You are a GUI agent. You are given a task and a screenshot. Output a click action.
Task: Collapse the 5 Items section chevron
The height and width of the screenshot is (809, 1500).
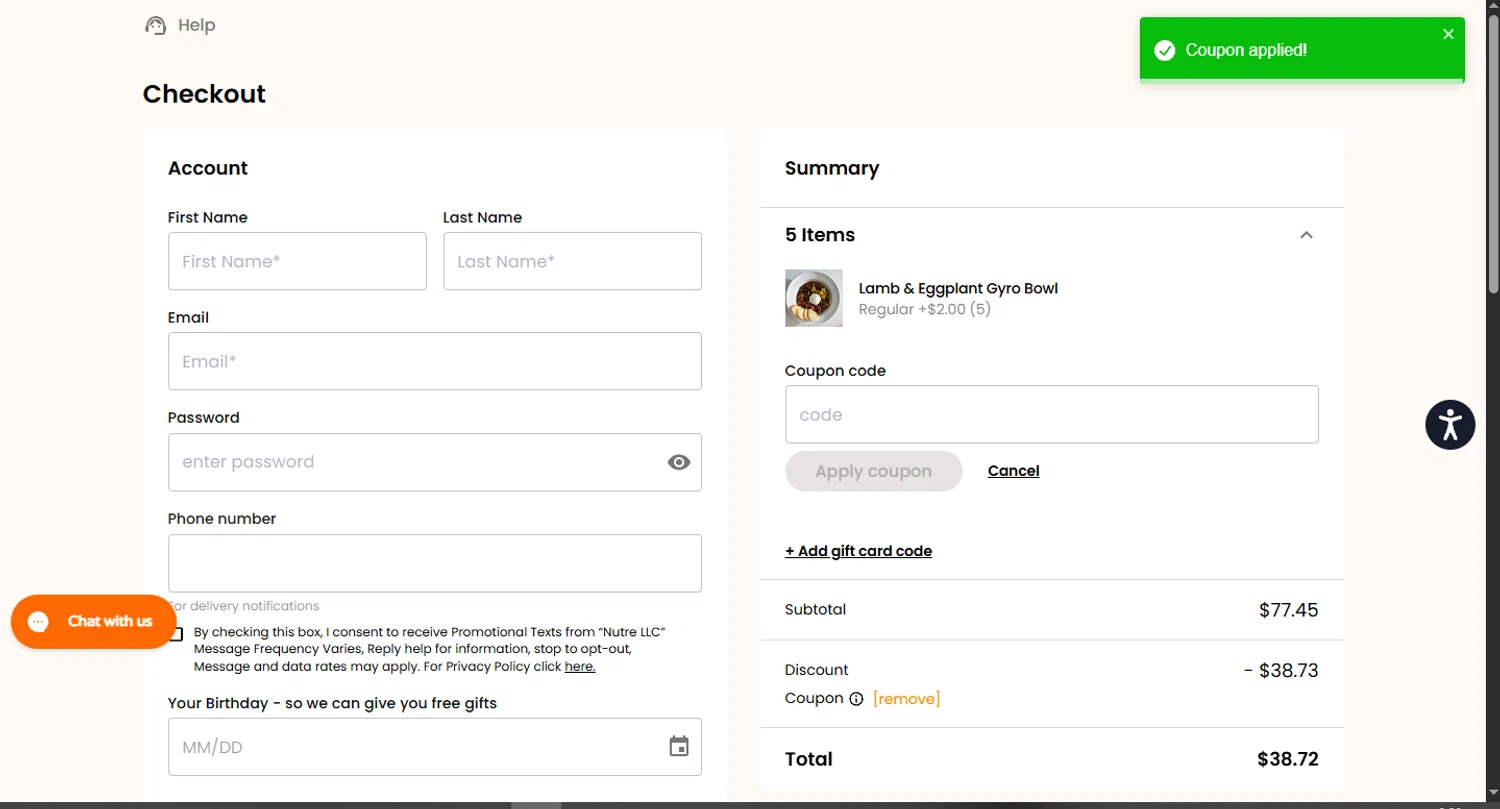click(1306, 235)
